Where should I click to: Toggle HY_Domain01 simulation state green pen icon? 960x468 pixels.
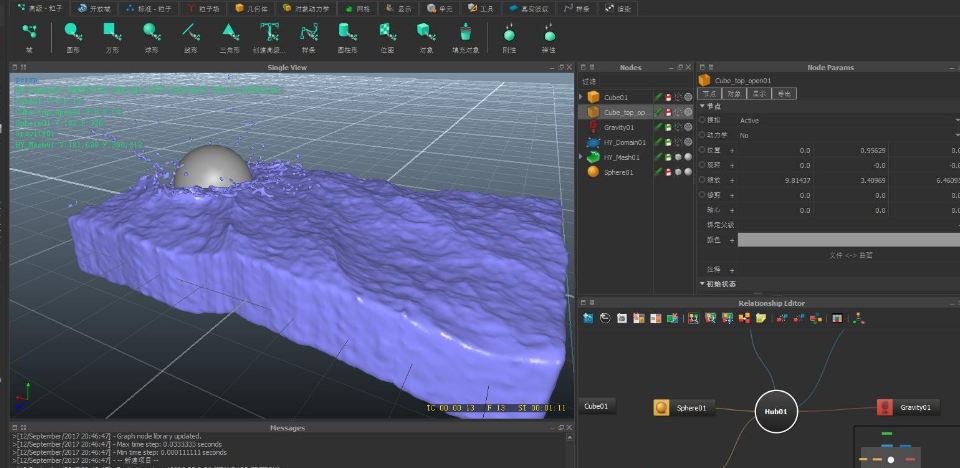pos(658,142)
